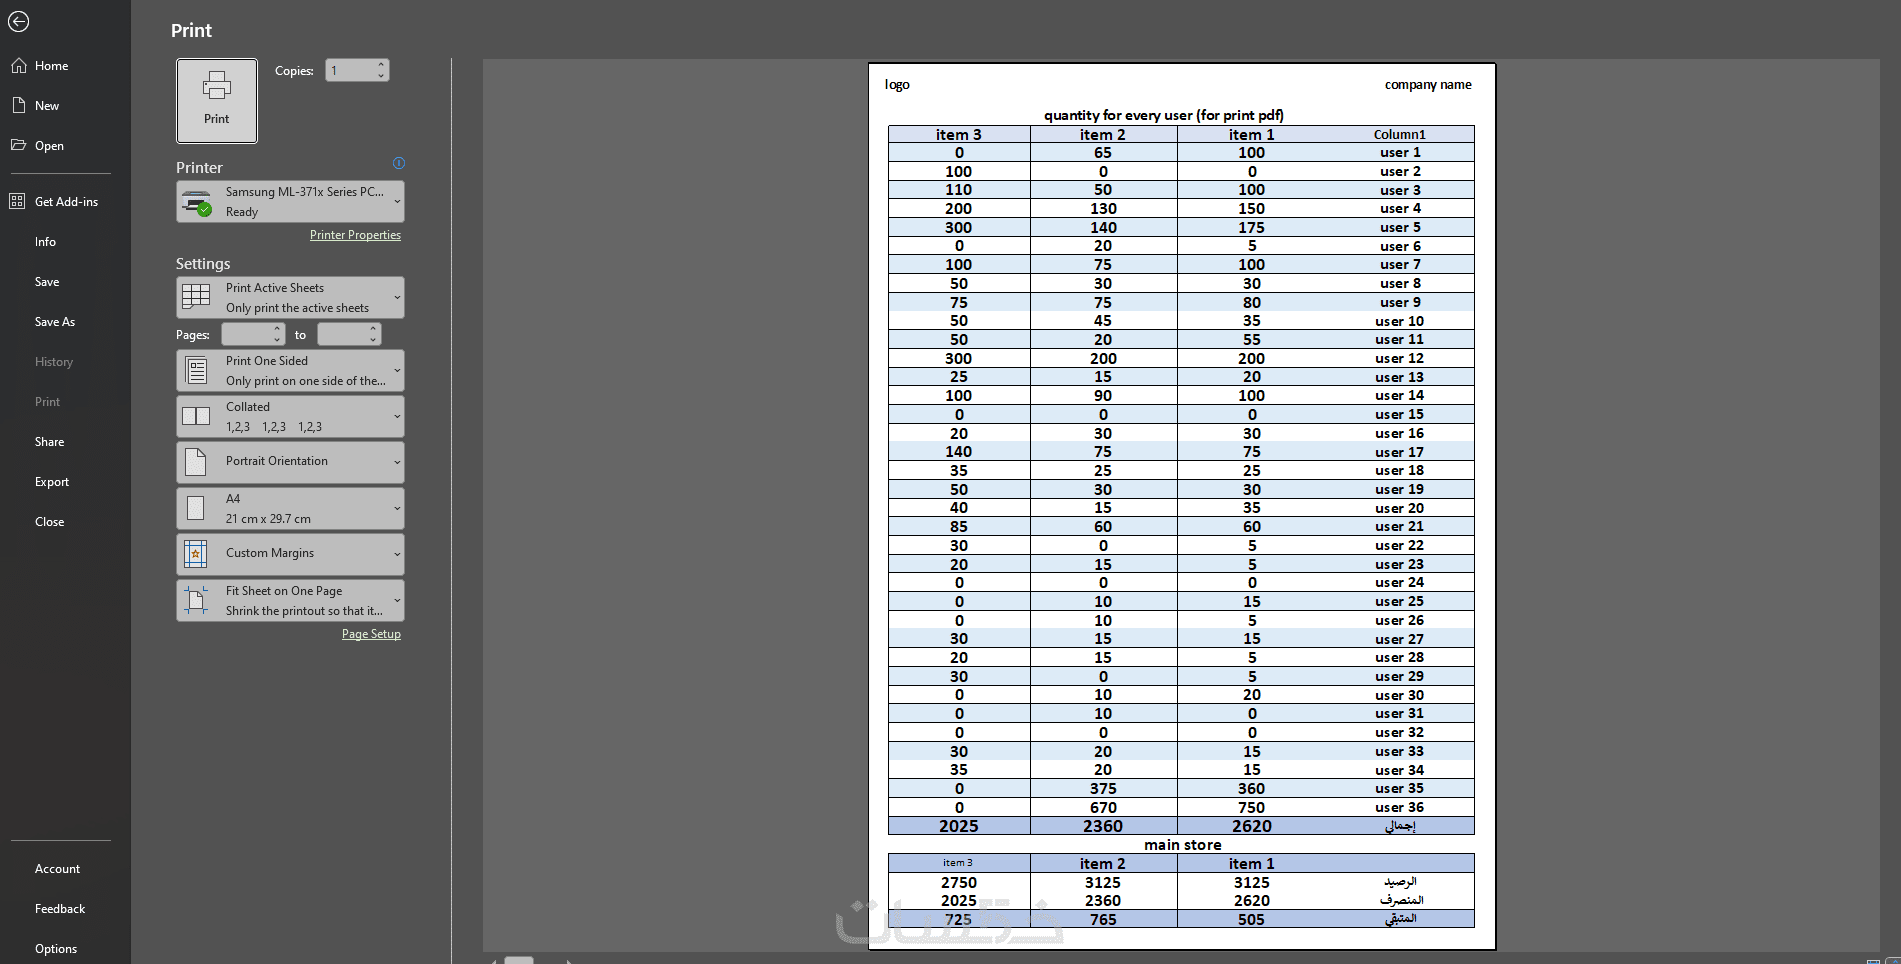Open Get Add-ins
This screenshot has height=964, width=1901.
coord(65,202)
